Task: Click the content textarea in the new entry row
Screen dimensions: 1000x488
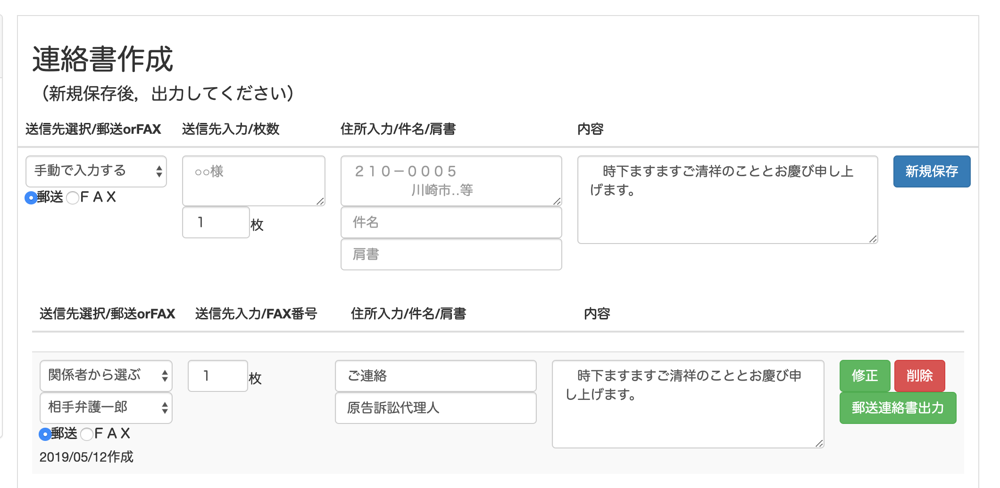Action: (727, 199)
